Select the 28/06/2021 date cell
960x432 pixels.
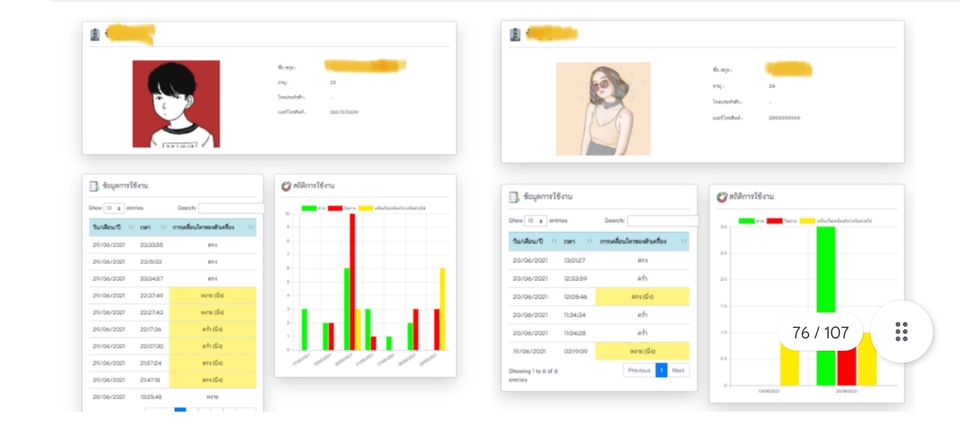(108, 397)
